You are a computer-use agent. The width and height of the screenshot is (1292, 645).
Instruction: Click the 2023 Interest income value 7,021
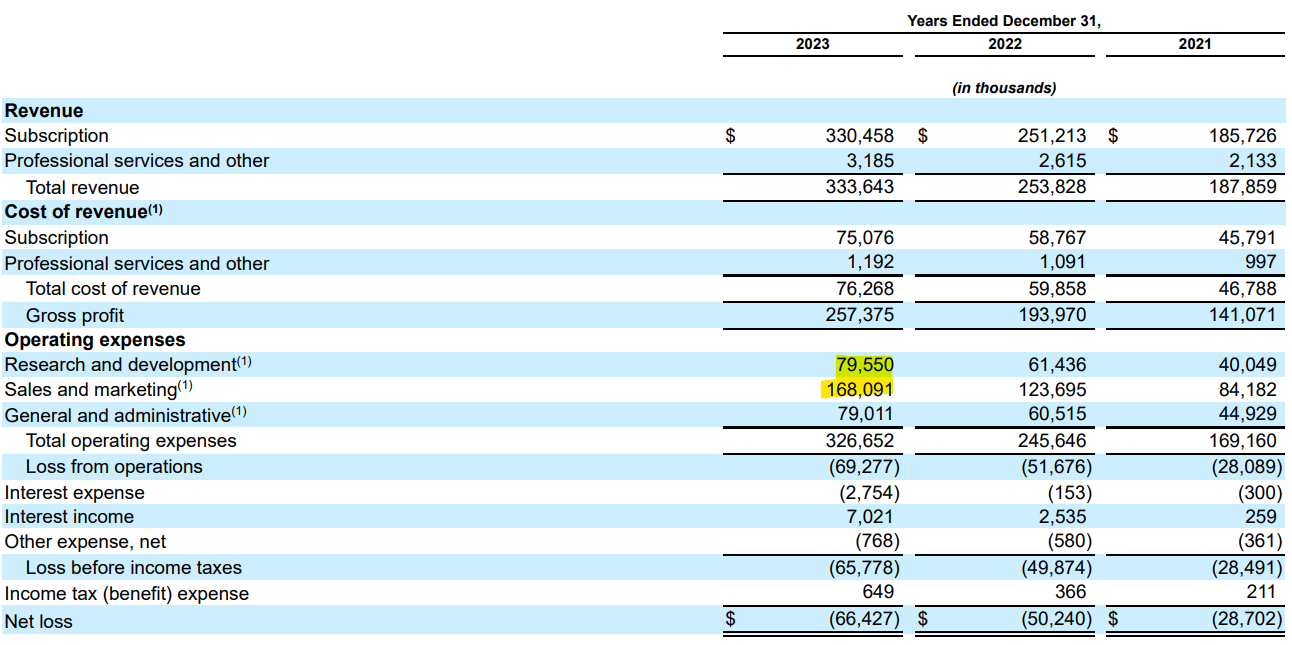[x=869, y=517]
